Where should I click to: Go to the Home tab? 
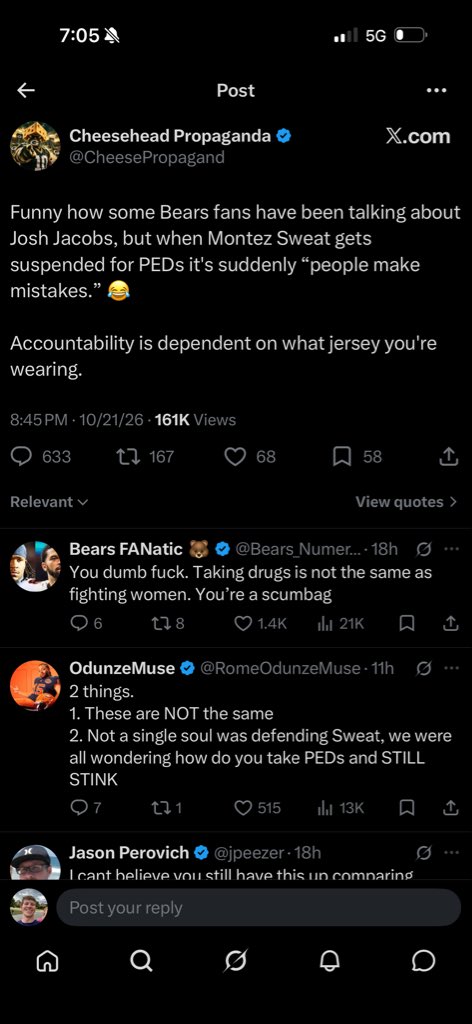click(x=46, y=961)
